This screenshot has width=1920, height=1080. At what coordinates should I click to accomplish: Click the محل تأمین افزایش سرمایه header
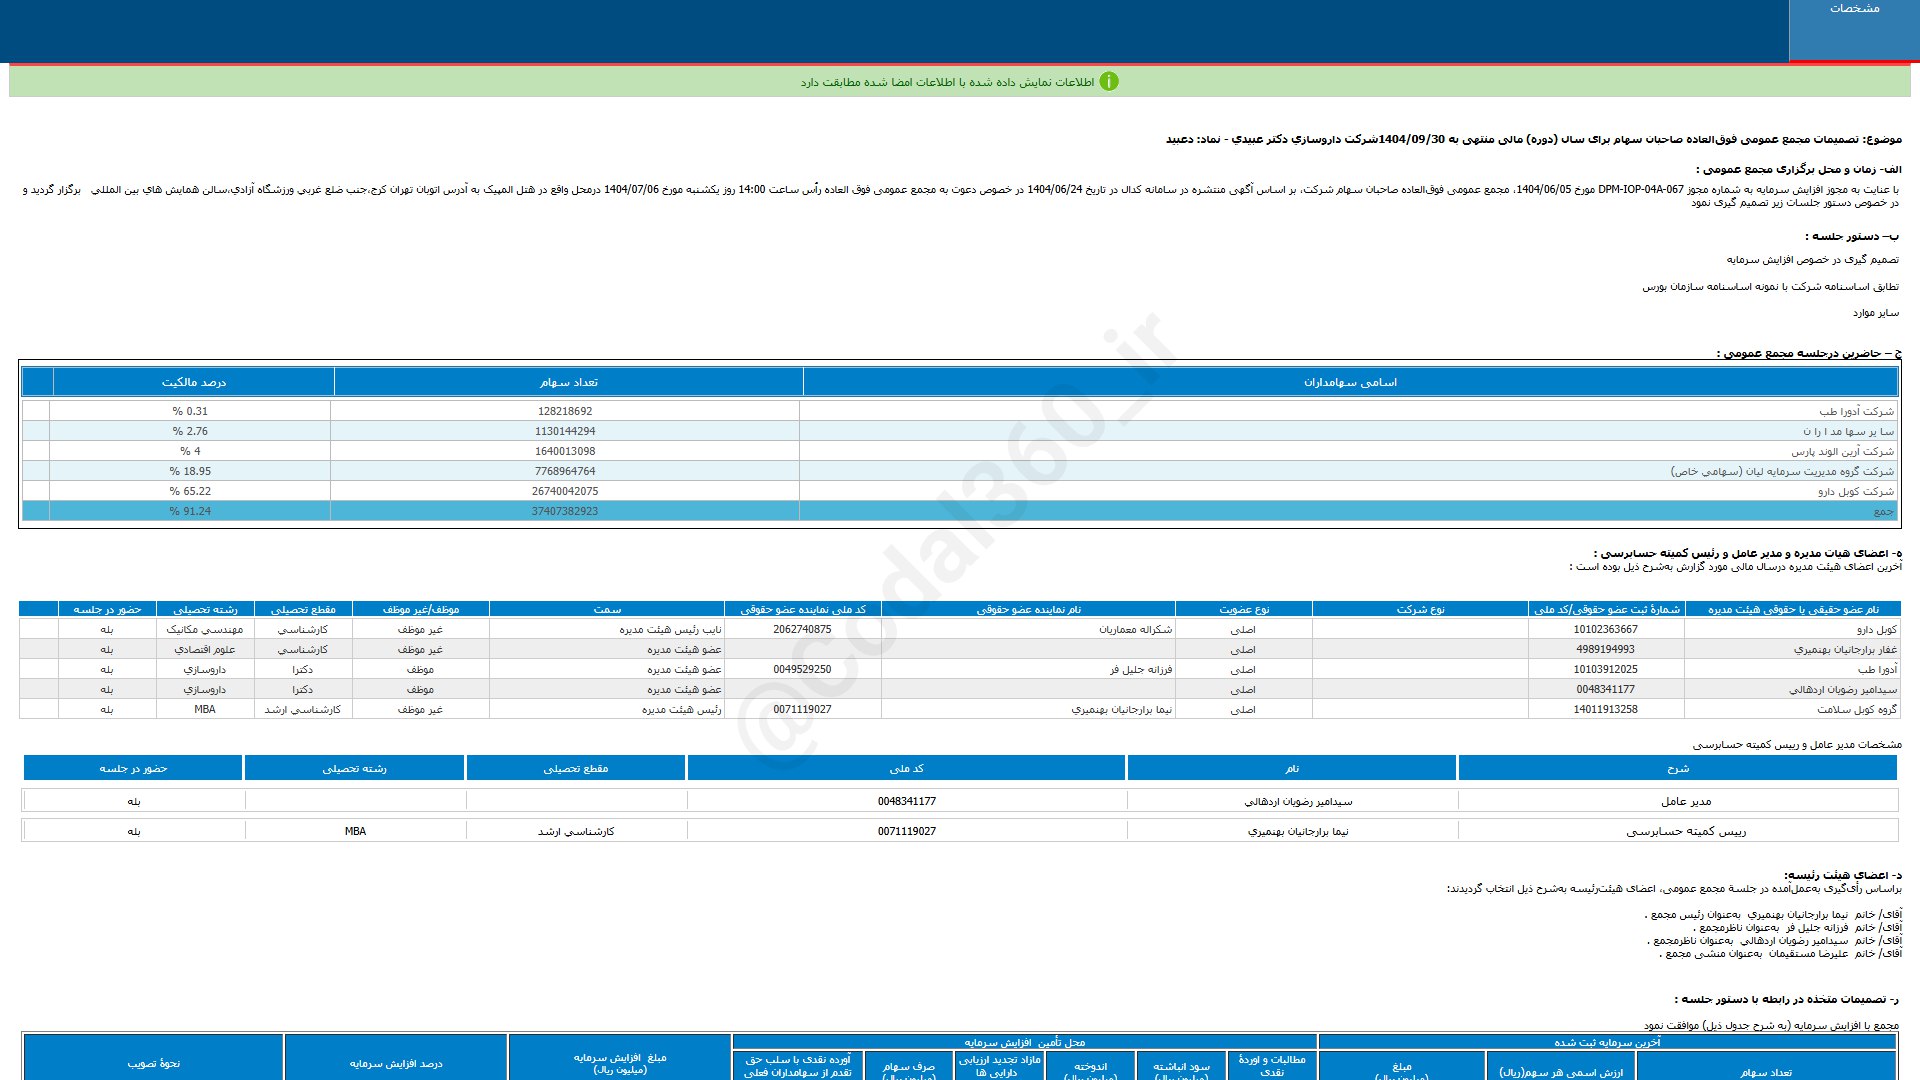[x=1024, y=1042]
